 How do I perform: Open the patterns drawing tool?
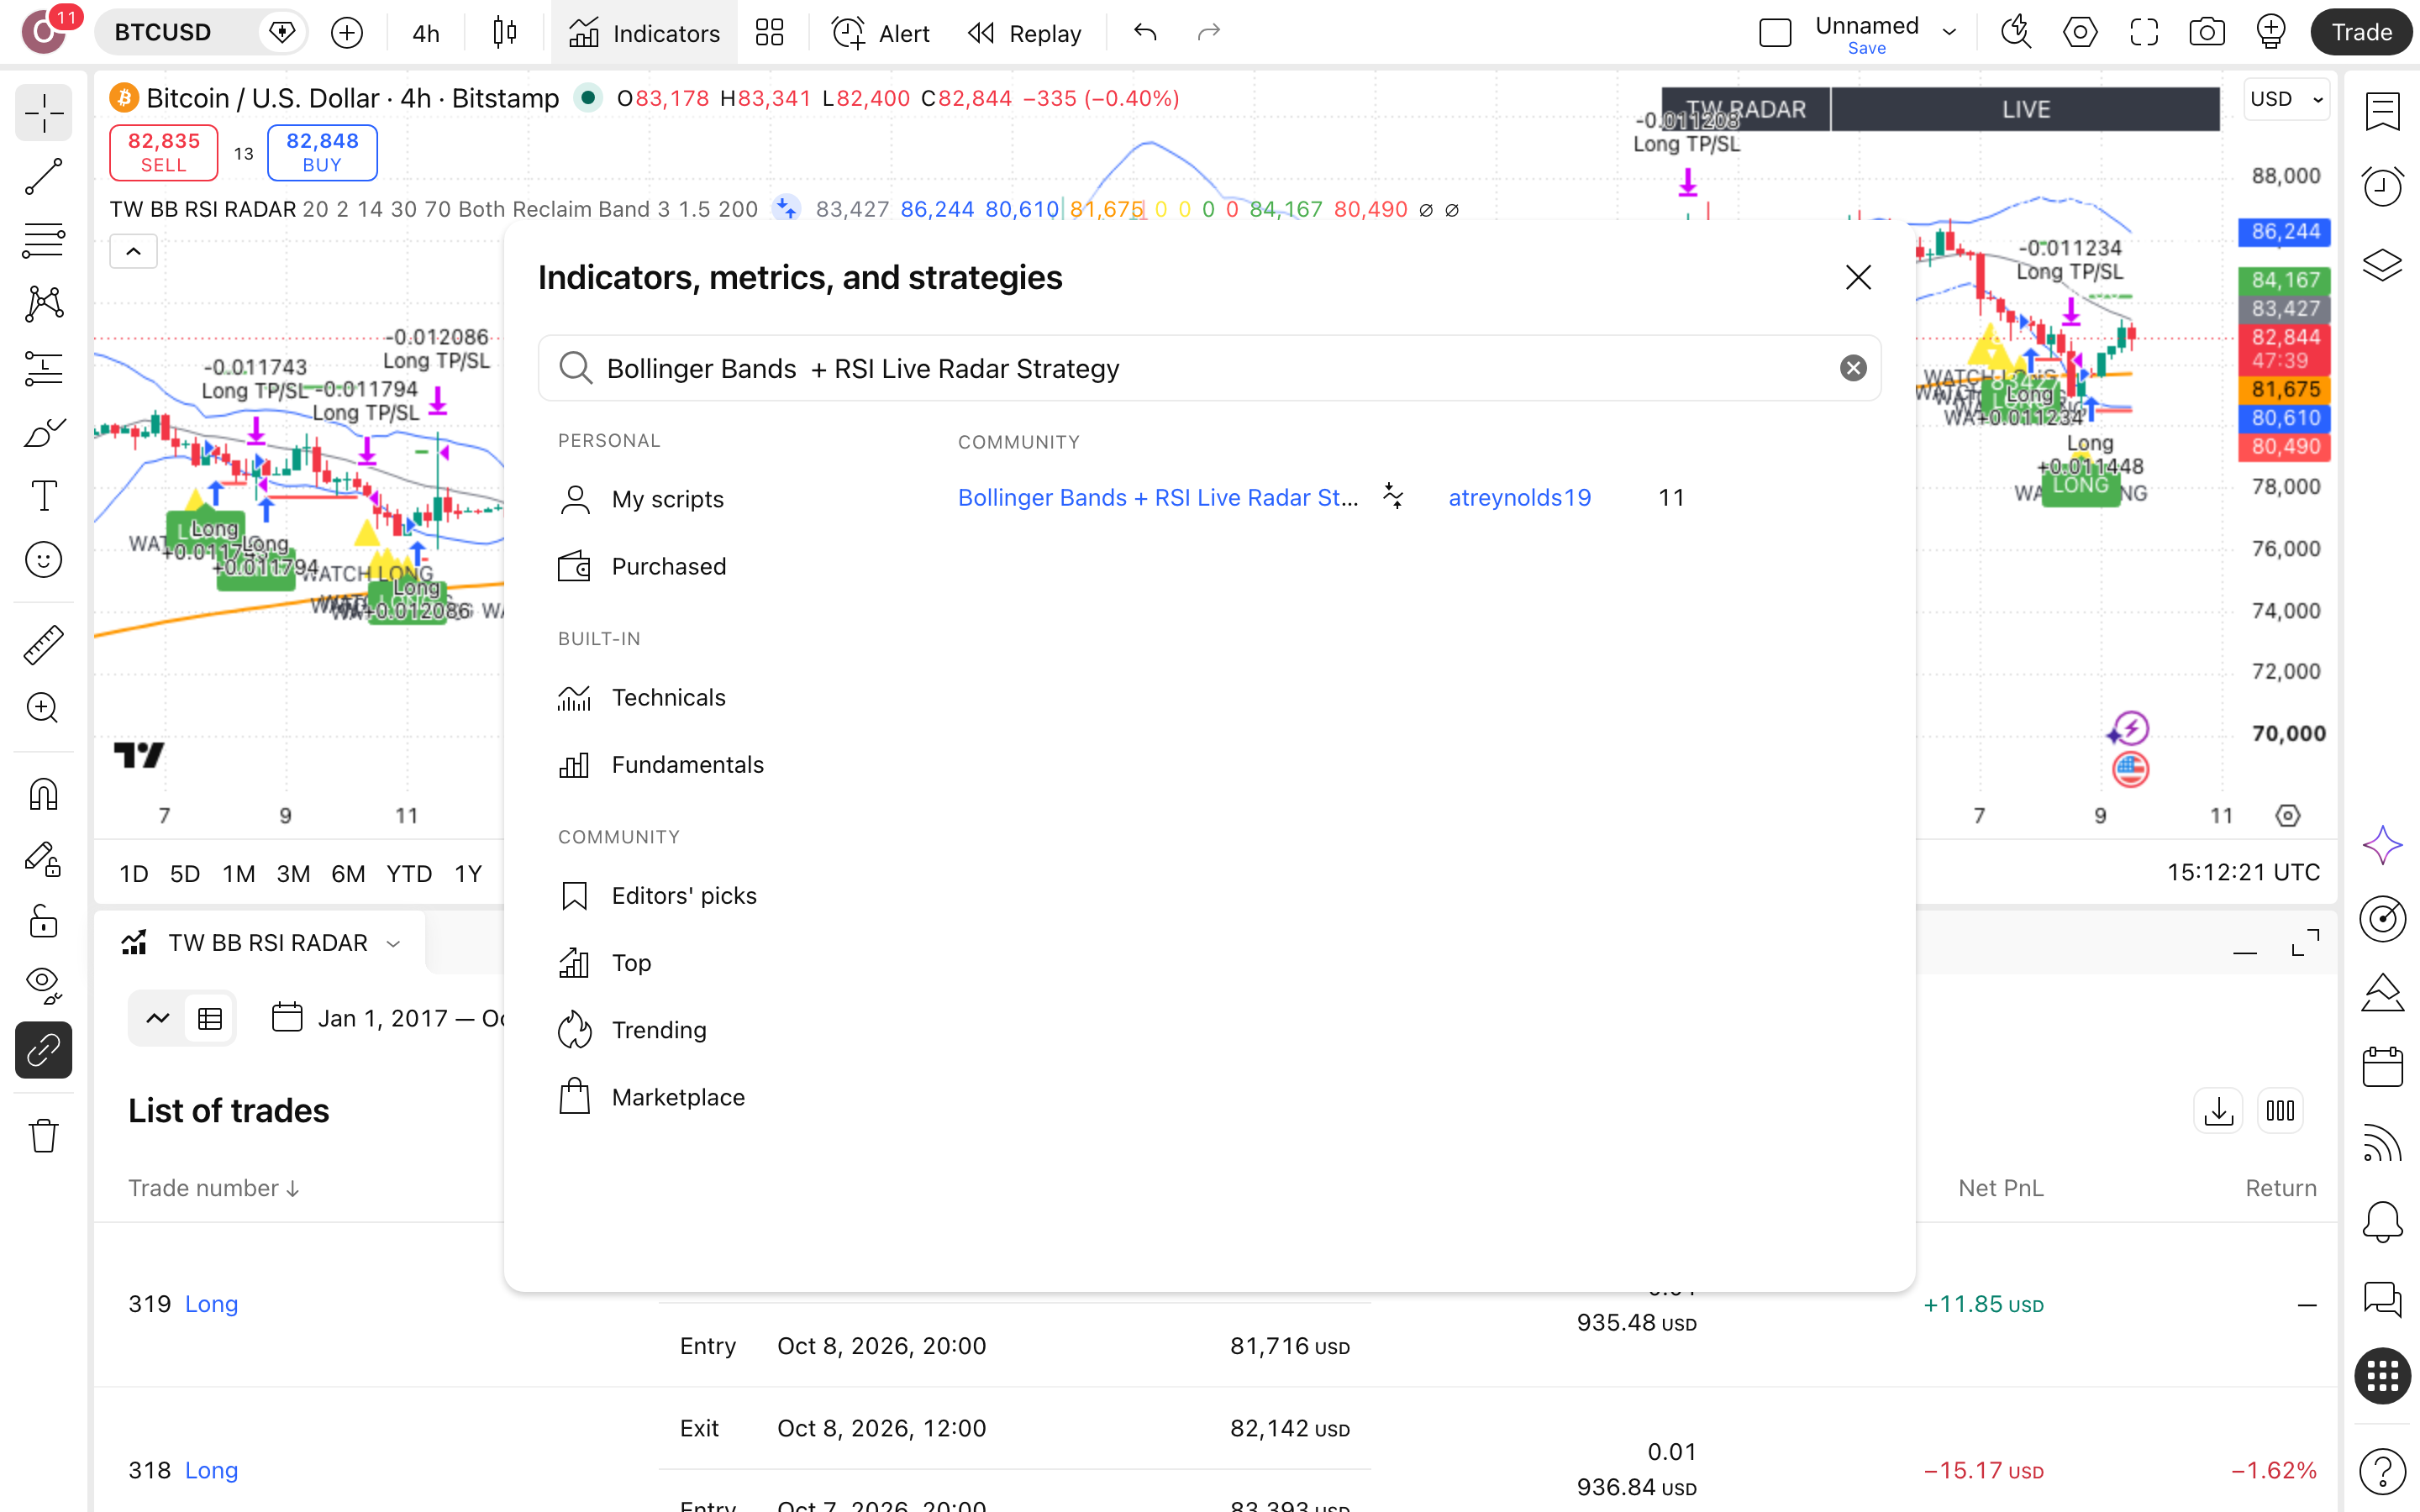tap(43, 304)
